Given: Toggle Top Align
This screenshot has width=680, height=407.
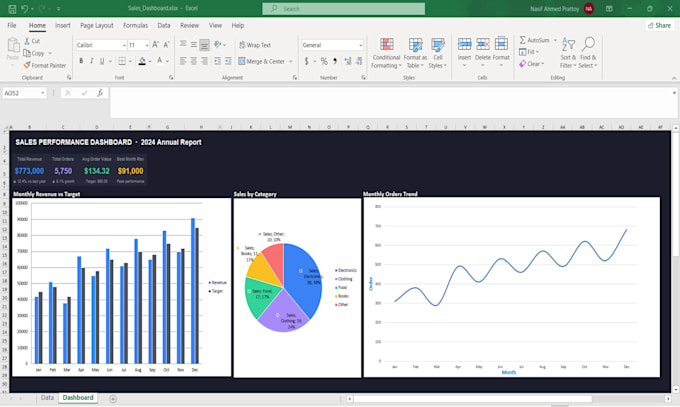Looking at the screenshot, I should coord(183,44).
